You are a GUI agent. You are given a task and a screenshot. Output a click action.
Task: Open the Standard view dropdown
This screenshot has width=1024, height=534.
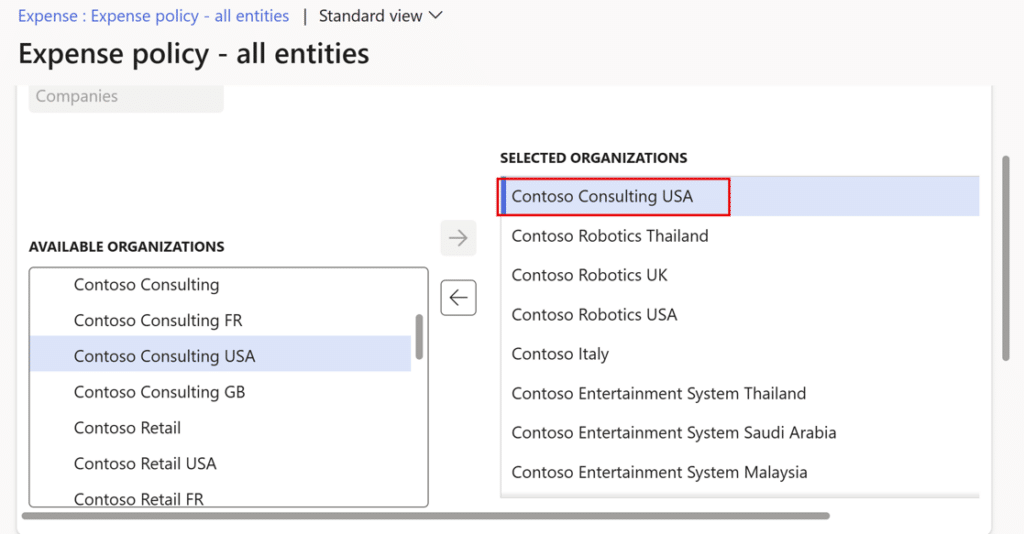click(x=380, y=16)
